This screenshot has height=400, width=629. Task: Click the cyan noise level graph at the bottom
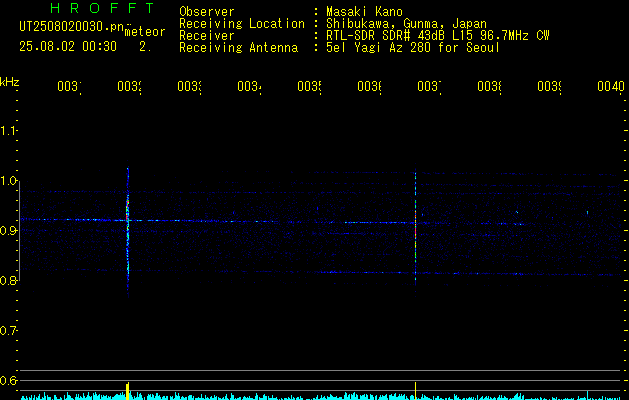(x=321, y=396)
